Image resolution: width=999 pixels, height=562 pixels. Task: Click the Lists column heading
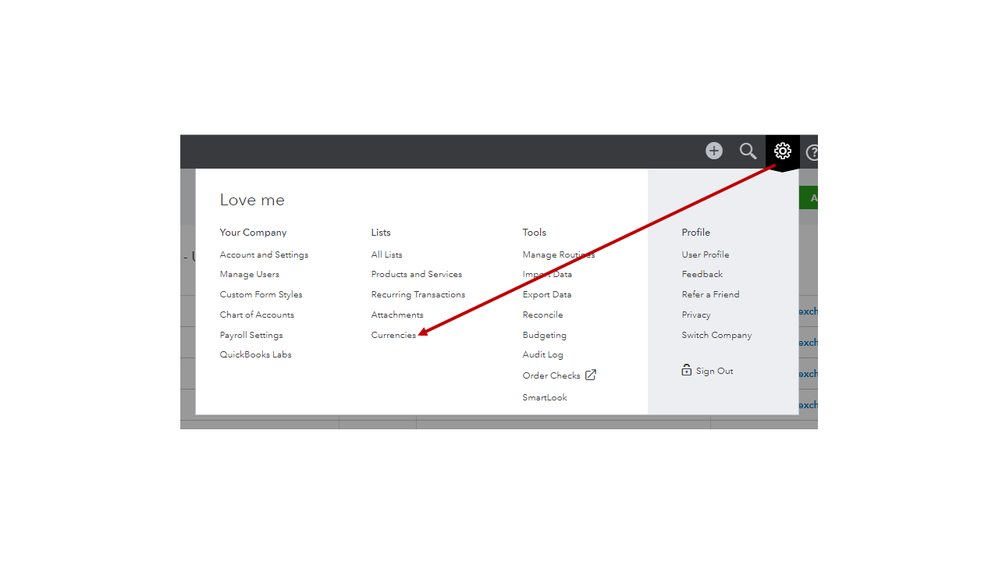click(x=381, y=233)
